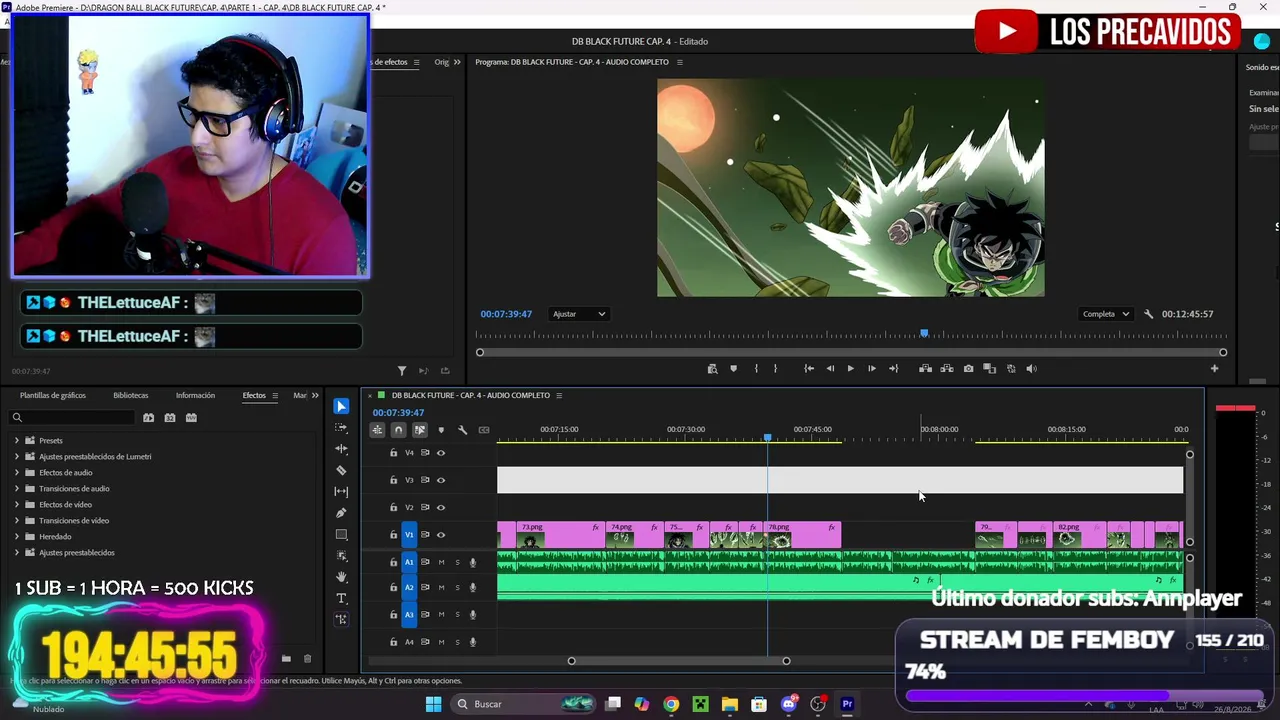1280x720 pixels.
Task: Hide track V3 with eye icon
Action: tap(441, 480)
